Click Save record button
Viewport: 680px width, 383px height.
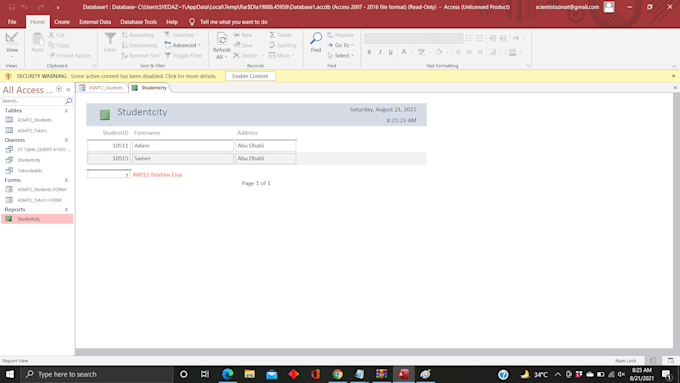click(x=243, y=45)
